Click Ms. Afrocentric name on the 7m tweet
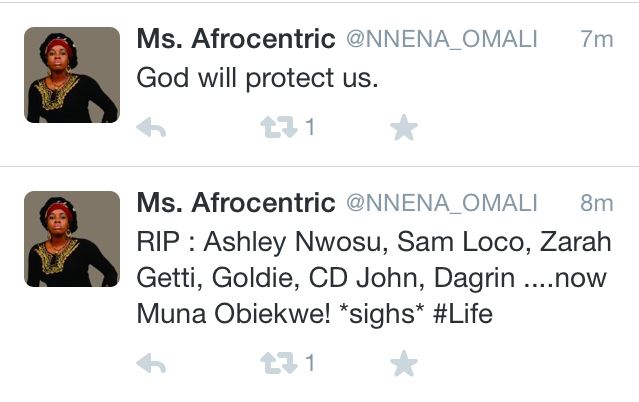 [x=235, y=39]
